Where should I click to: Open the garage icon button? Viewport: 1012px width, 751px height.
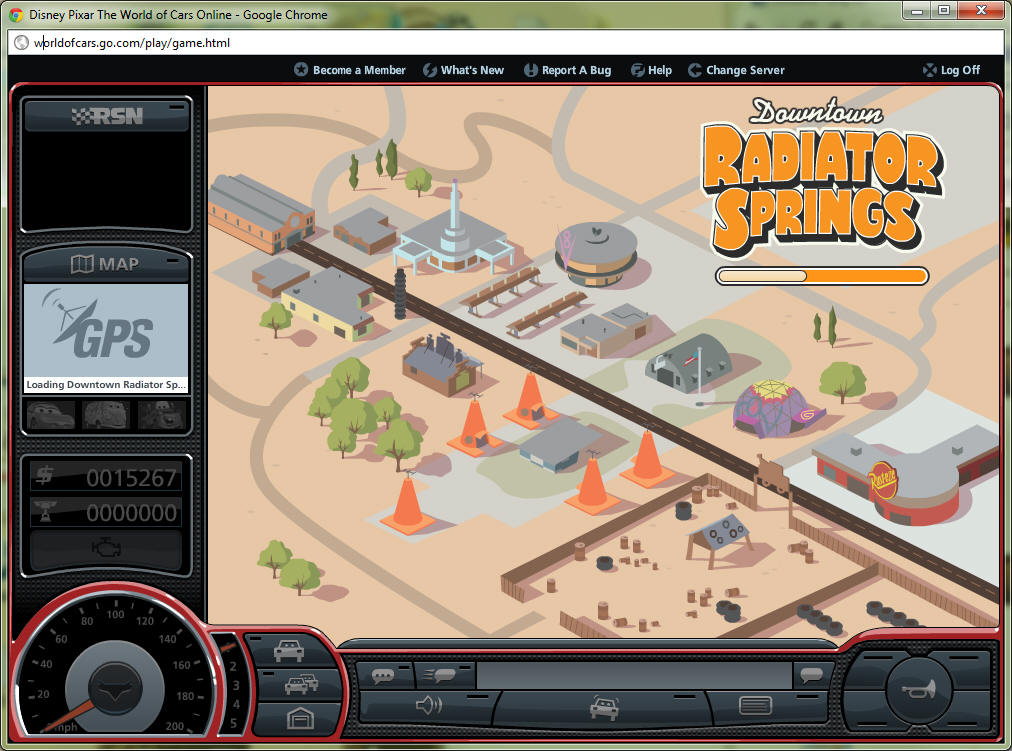pos(298,717)
